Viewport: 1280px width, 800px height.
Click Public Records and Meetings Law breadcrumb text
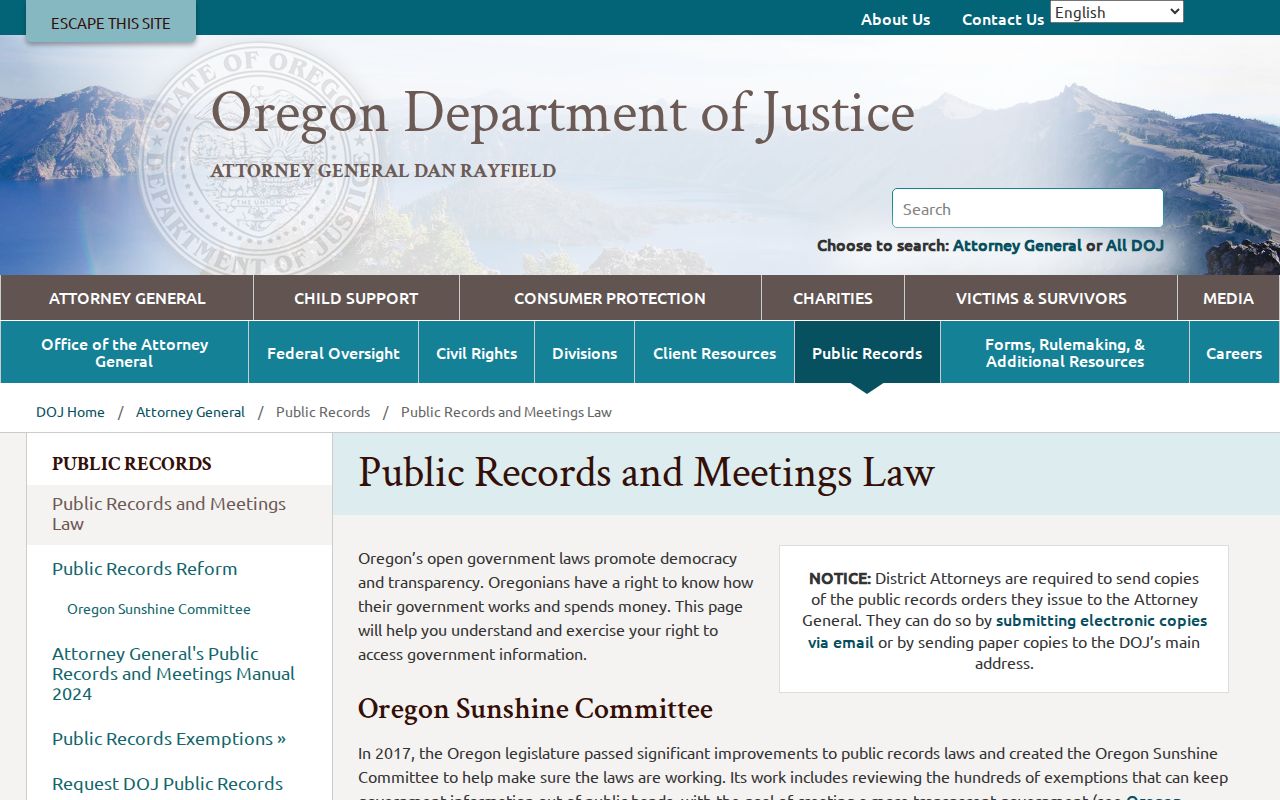tap(506, 412)
